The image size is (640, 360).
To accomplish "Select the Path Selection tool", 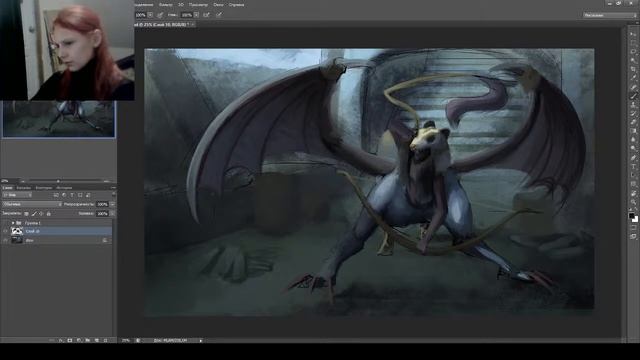I will [x=633, y=176].
